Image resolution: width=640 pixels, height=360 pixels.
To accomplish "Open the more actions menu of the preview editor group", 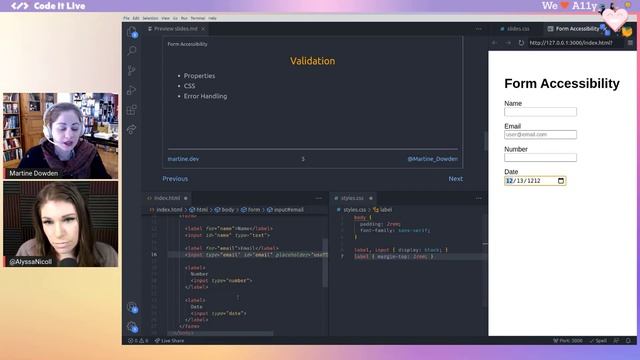I will 479,29.
